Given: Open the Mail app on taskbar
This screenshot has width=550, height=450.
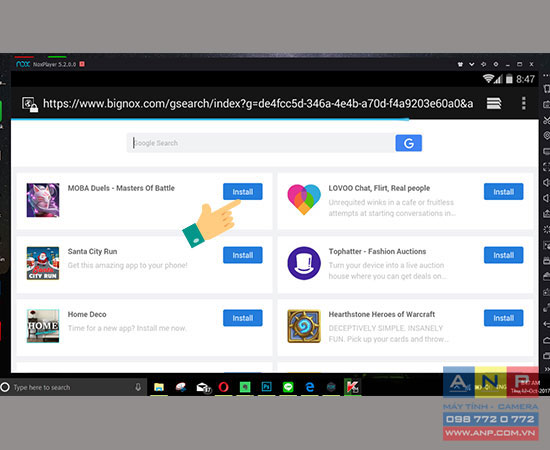Looking at the screenshot, I should pyautogui.click(x=203, y=387).
